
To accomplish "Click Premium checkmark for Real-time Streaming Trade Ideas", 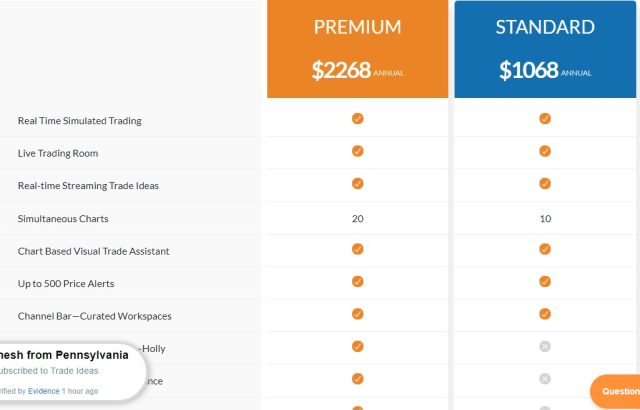I will coord(357,184).
